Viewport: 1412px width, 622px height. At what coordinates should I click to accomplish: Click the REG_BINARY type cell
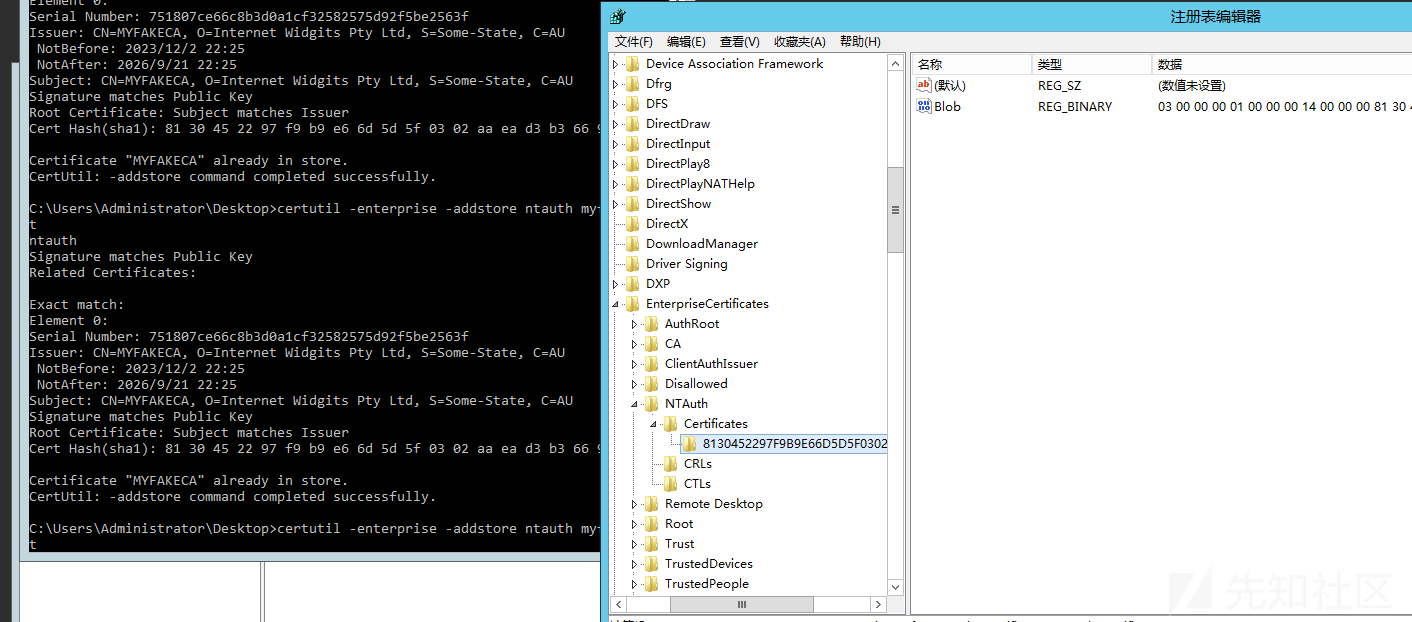[1075, 106]
